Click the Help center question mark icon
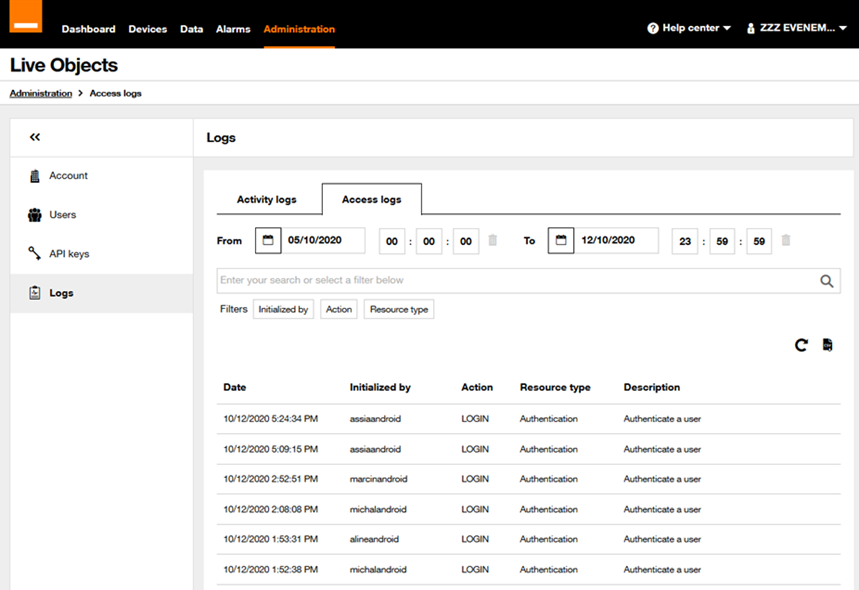This screenshot has height=590, width=859. (x=652, y=28)
